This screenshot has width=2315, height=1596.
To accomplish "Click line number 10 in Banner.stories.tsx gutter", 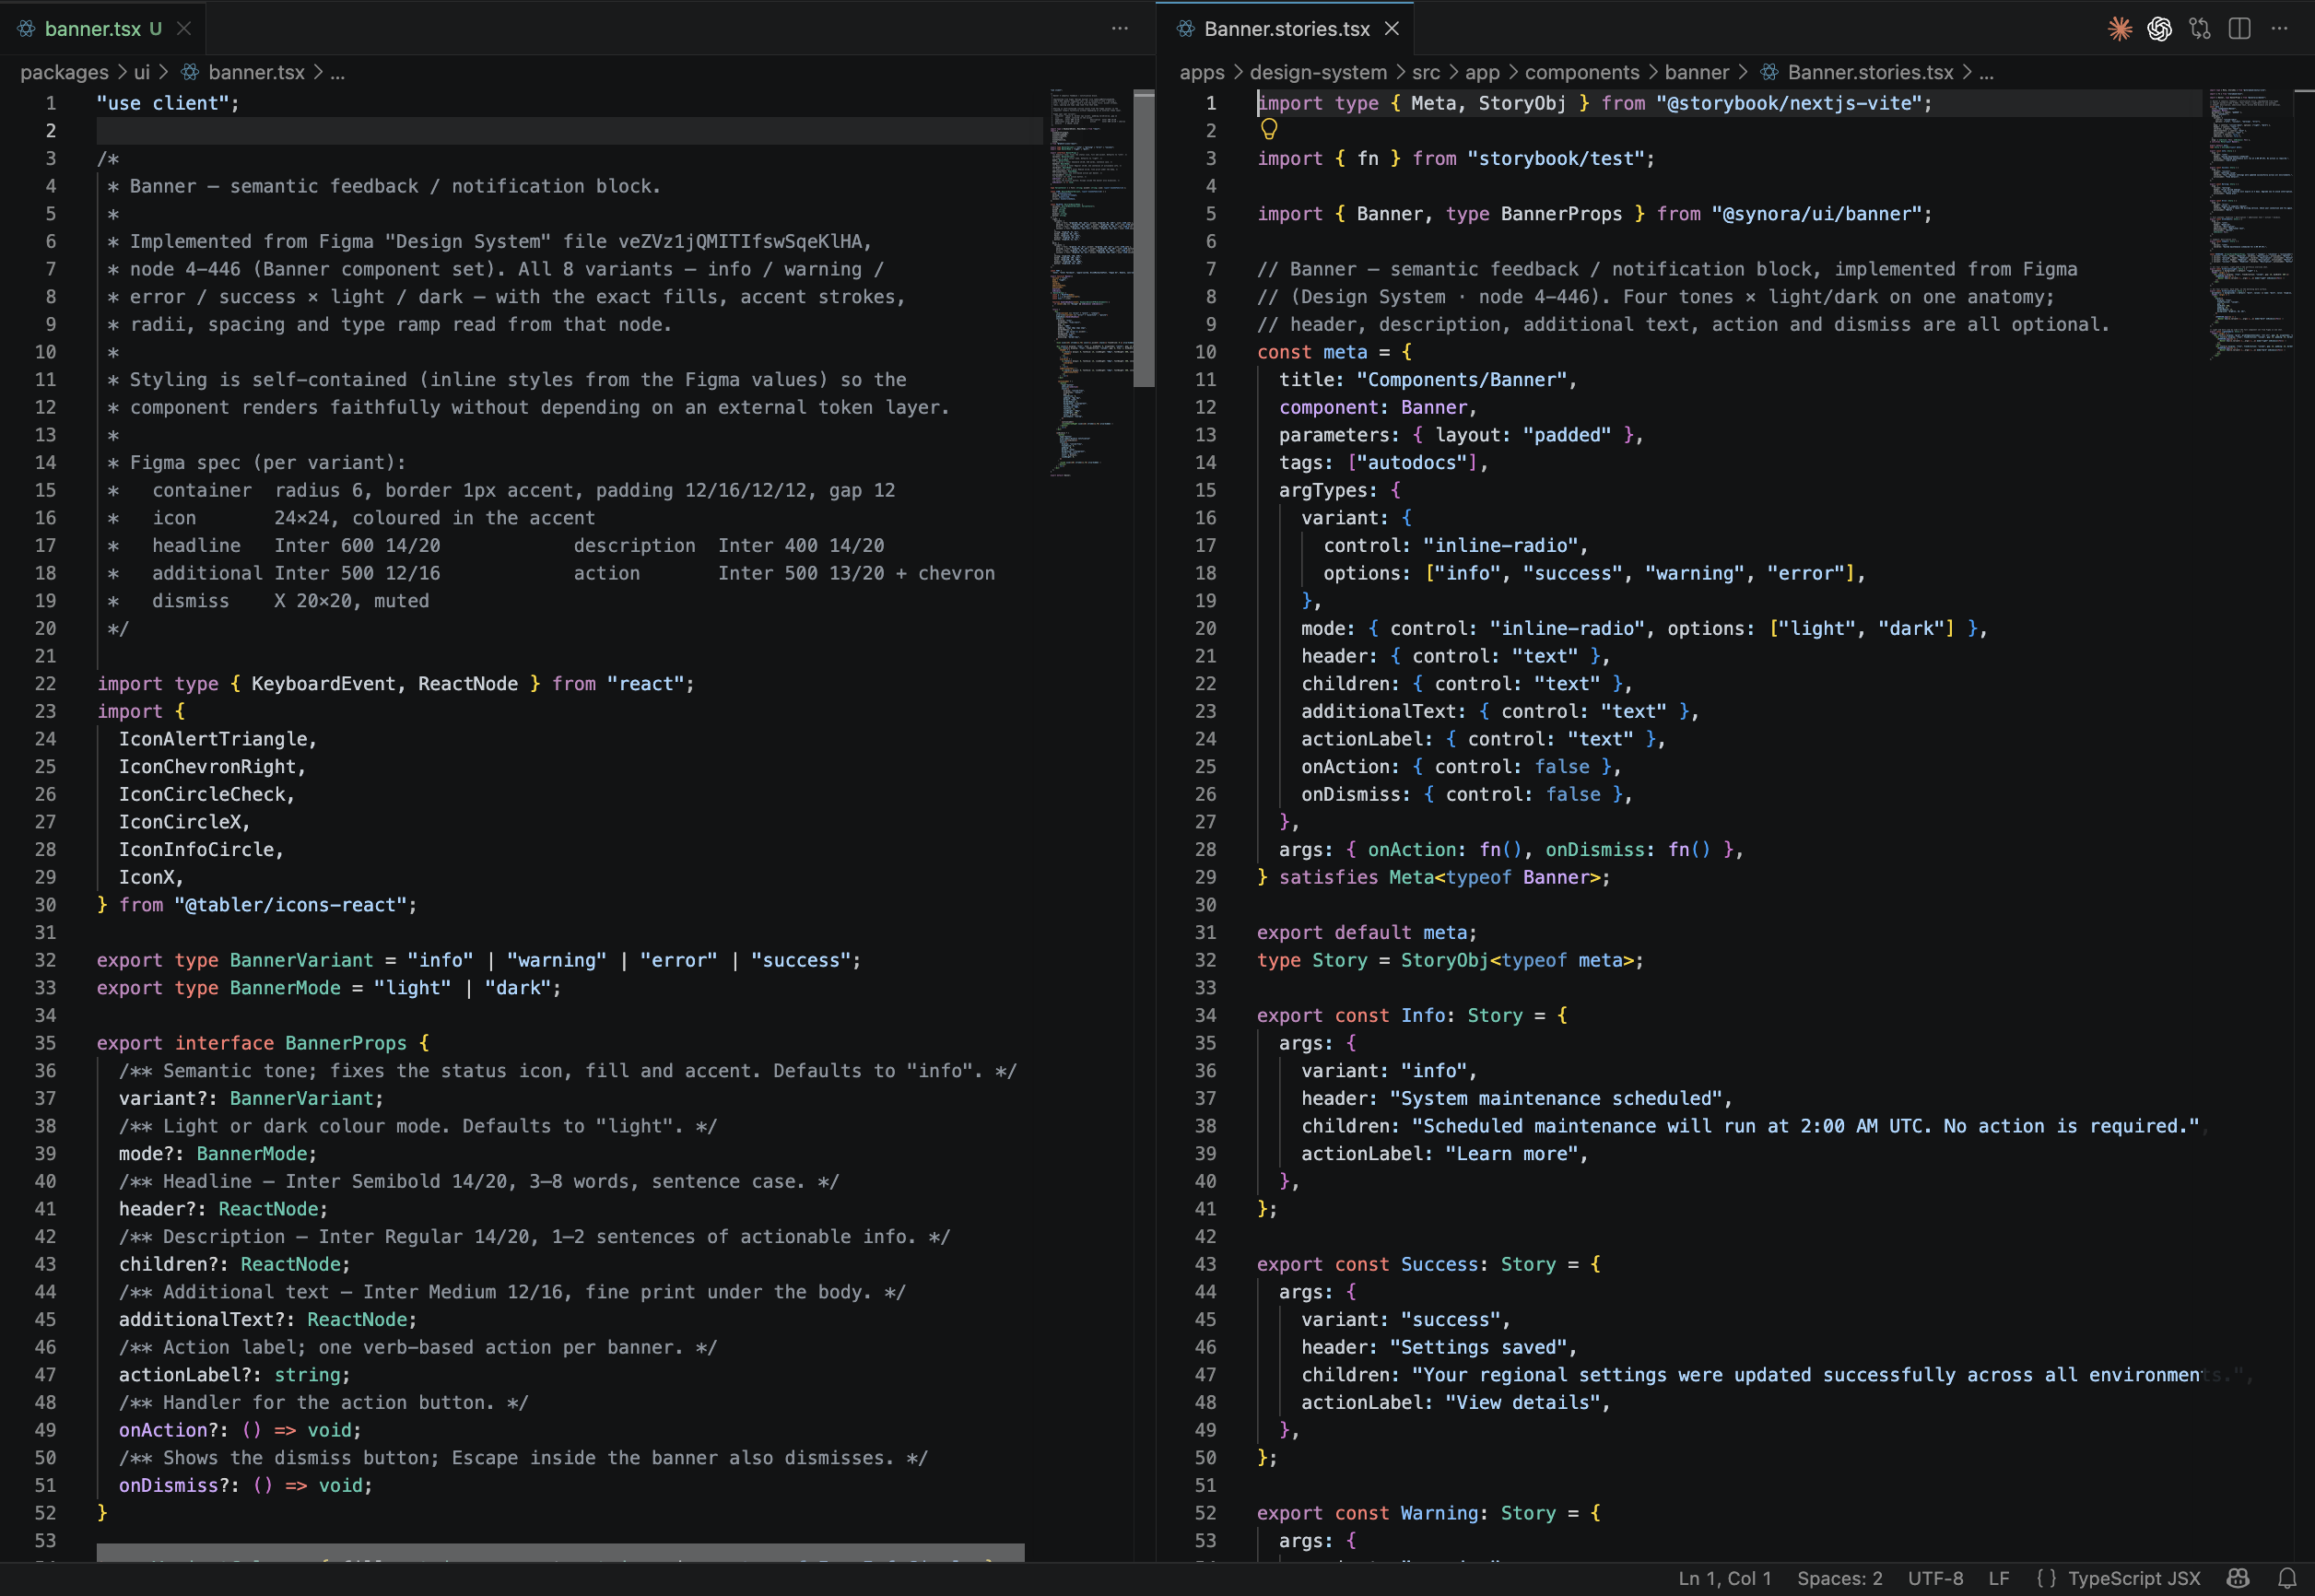I will coord(1205,352).
